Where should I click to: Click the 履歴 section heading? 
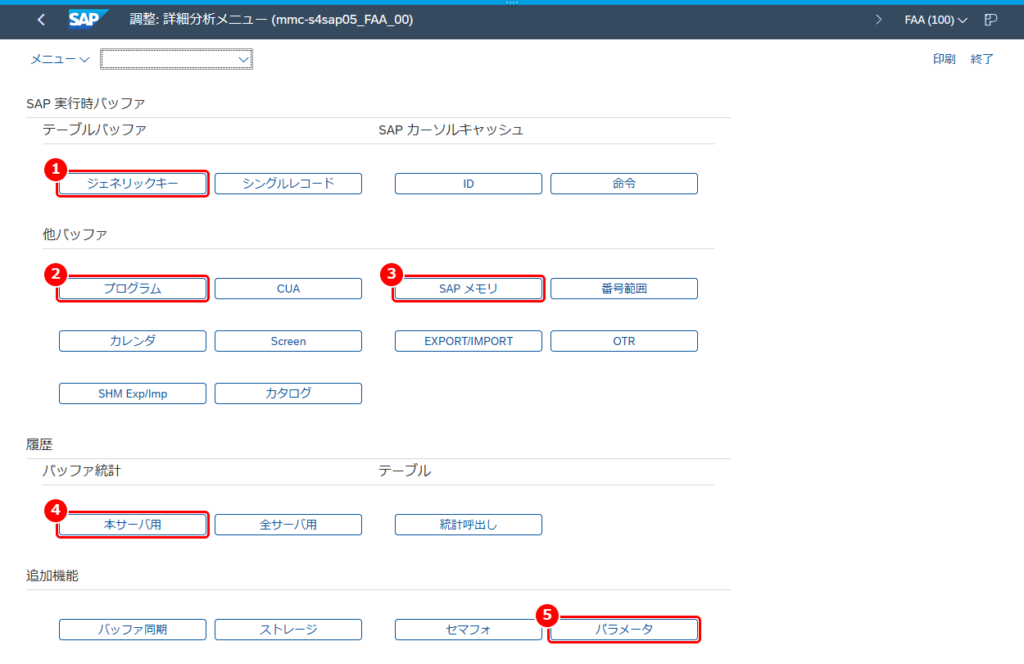coord(39,444)
